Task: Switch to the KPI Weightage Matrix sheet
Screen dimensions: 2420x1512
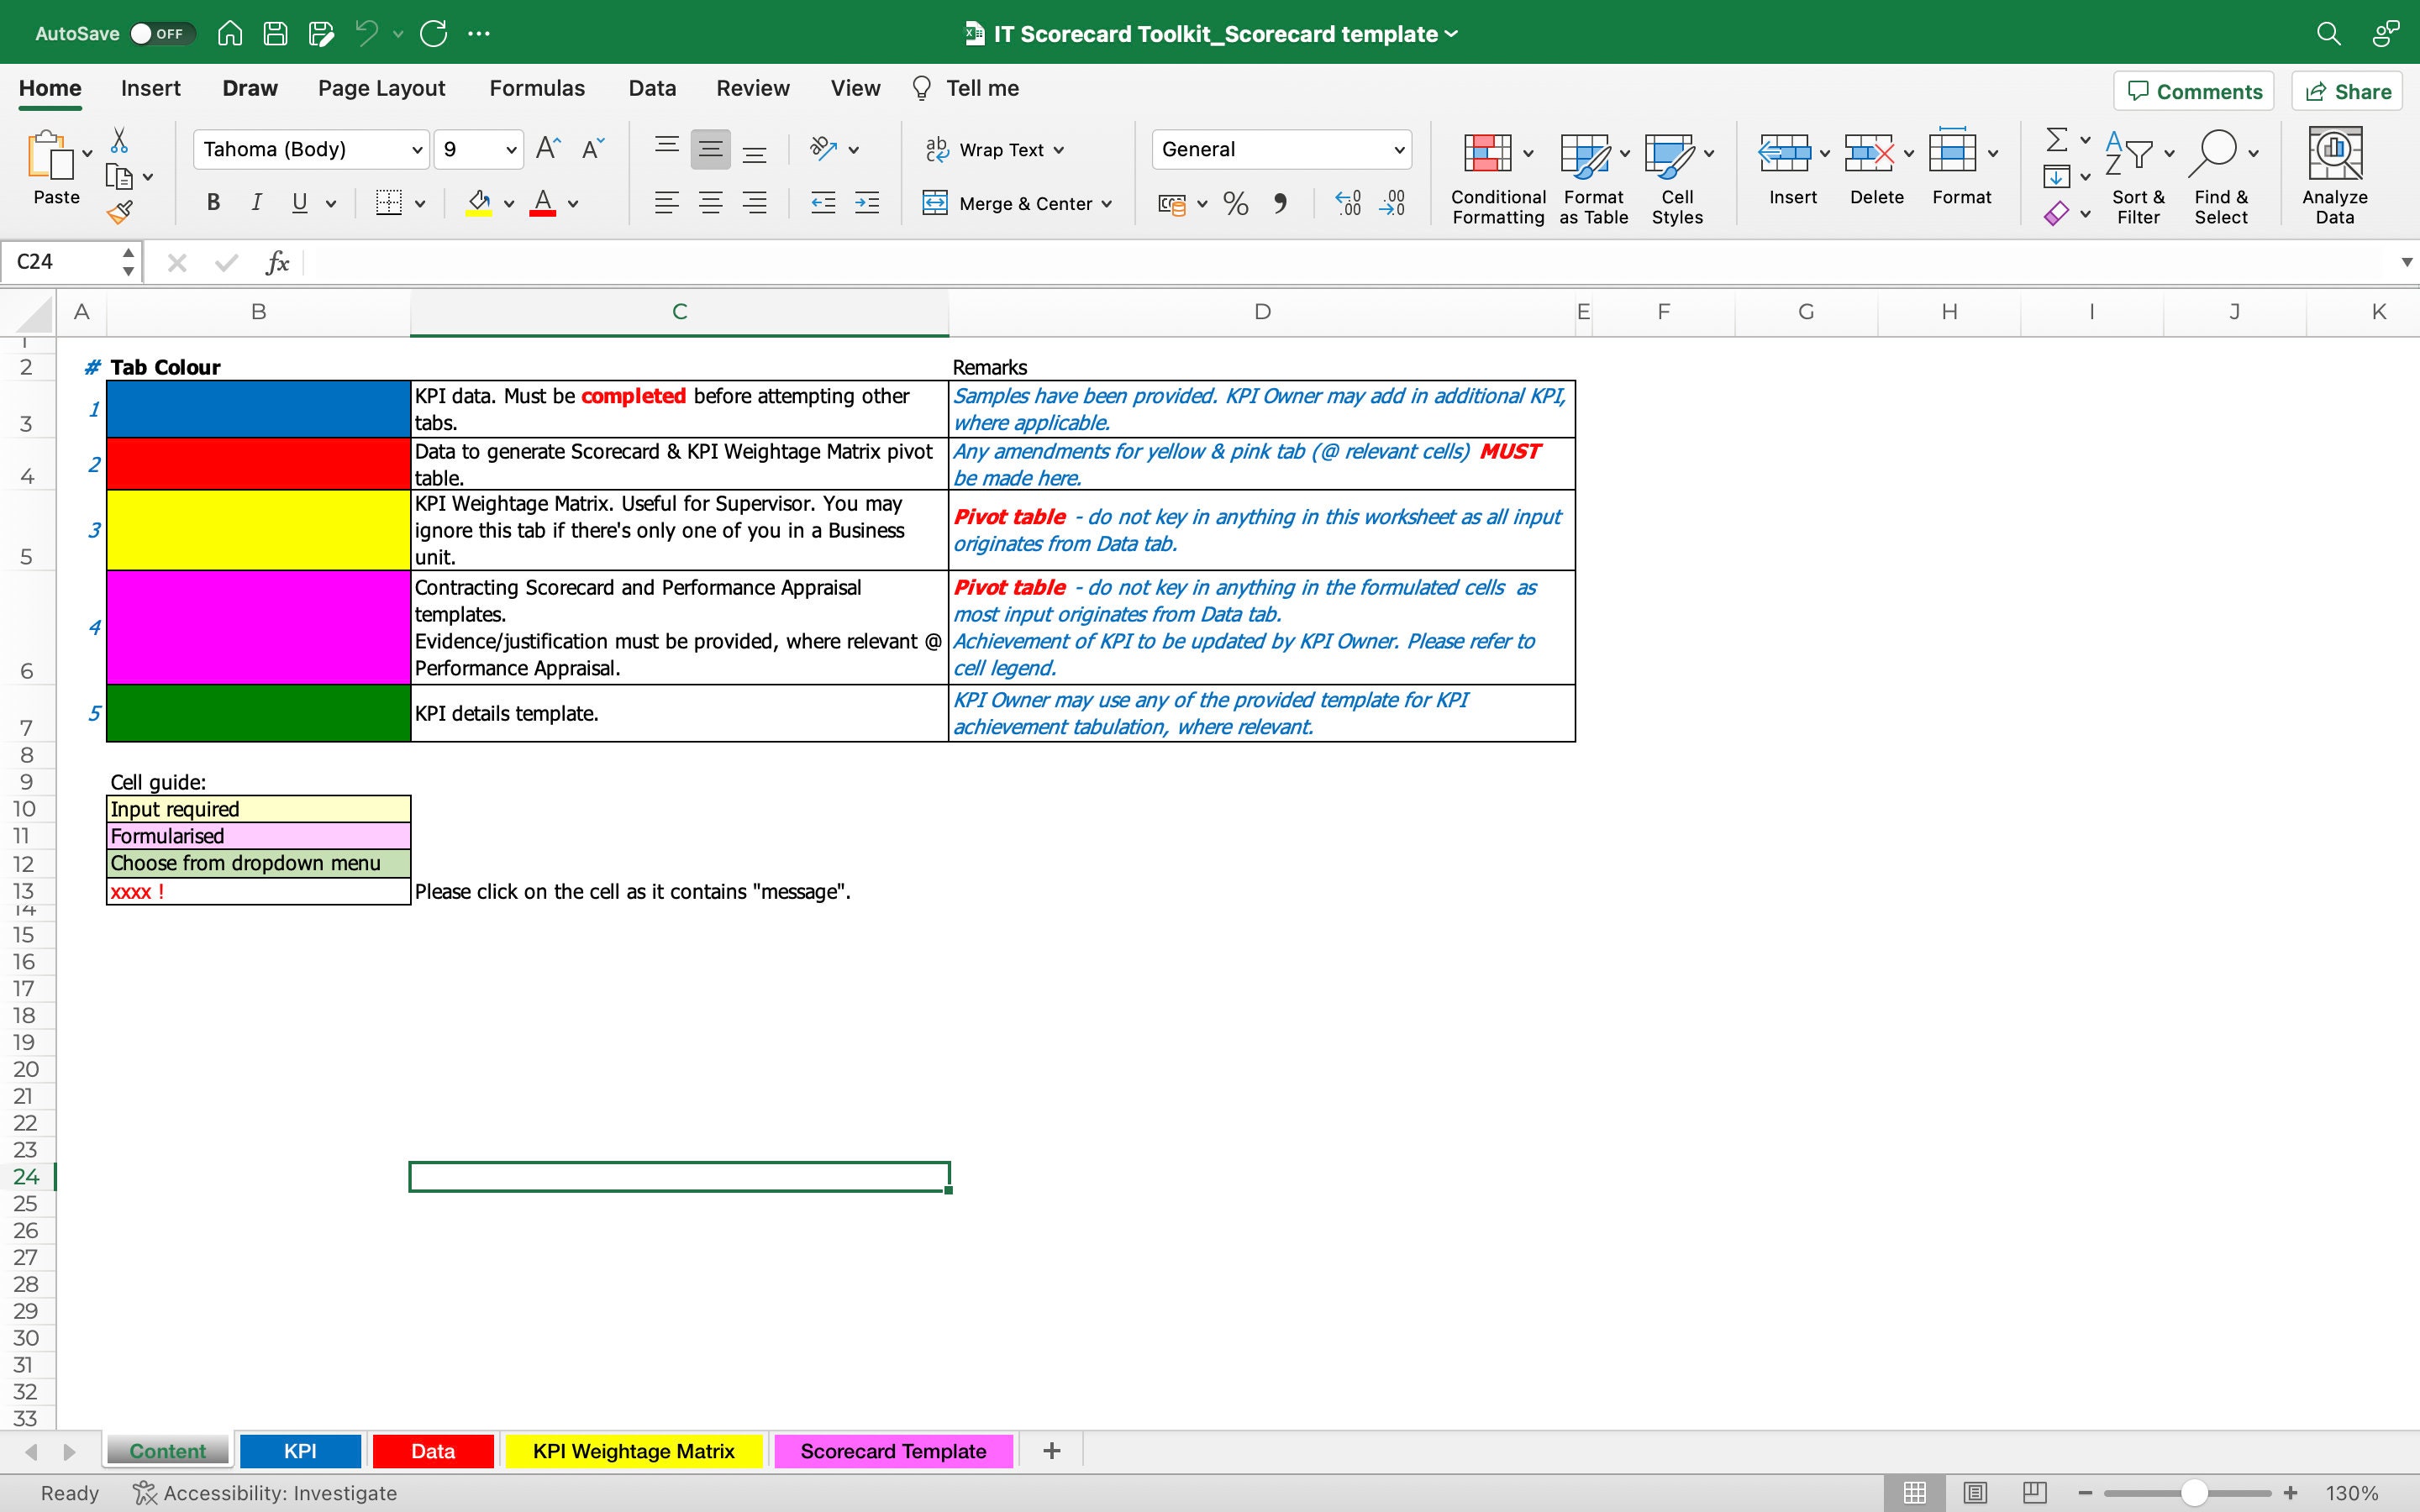Action: pyautogui.click(x=633, y=1451)
